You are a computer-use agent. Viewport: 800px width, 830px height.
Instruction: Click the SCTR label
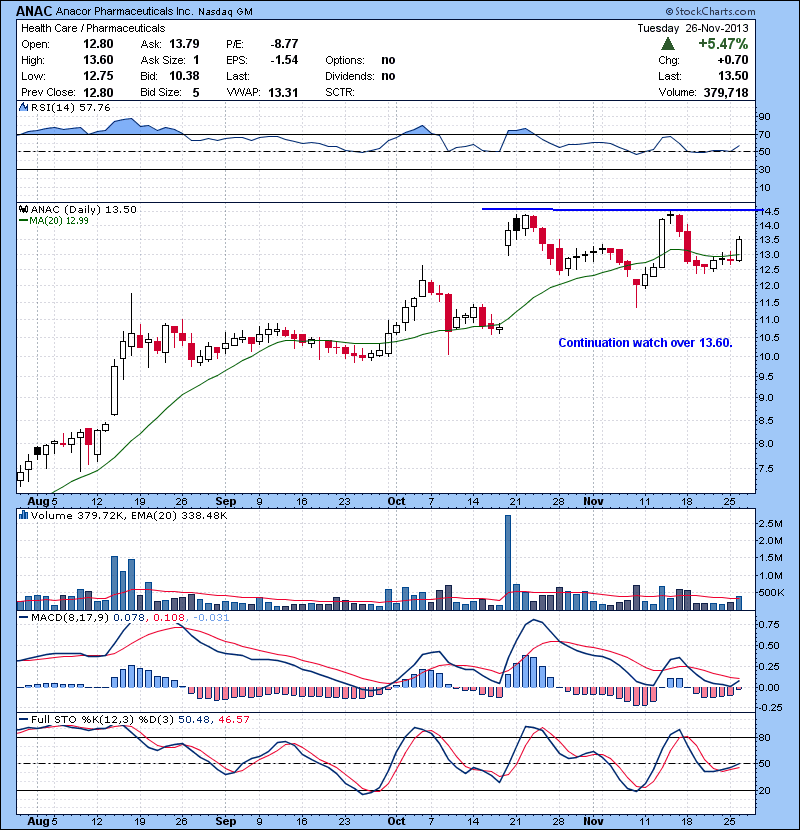point(340,93)
